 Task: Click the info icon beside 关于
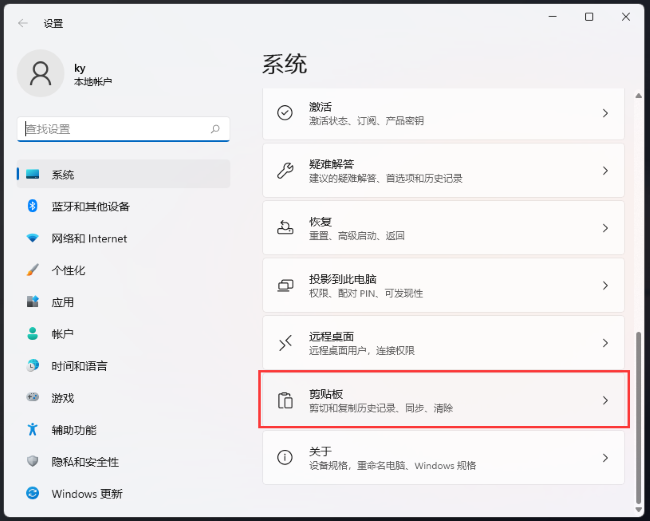285,458
